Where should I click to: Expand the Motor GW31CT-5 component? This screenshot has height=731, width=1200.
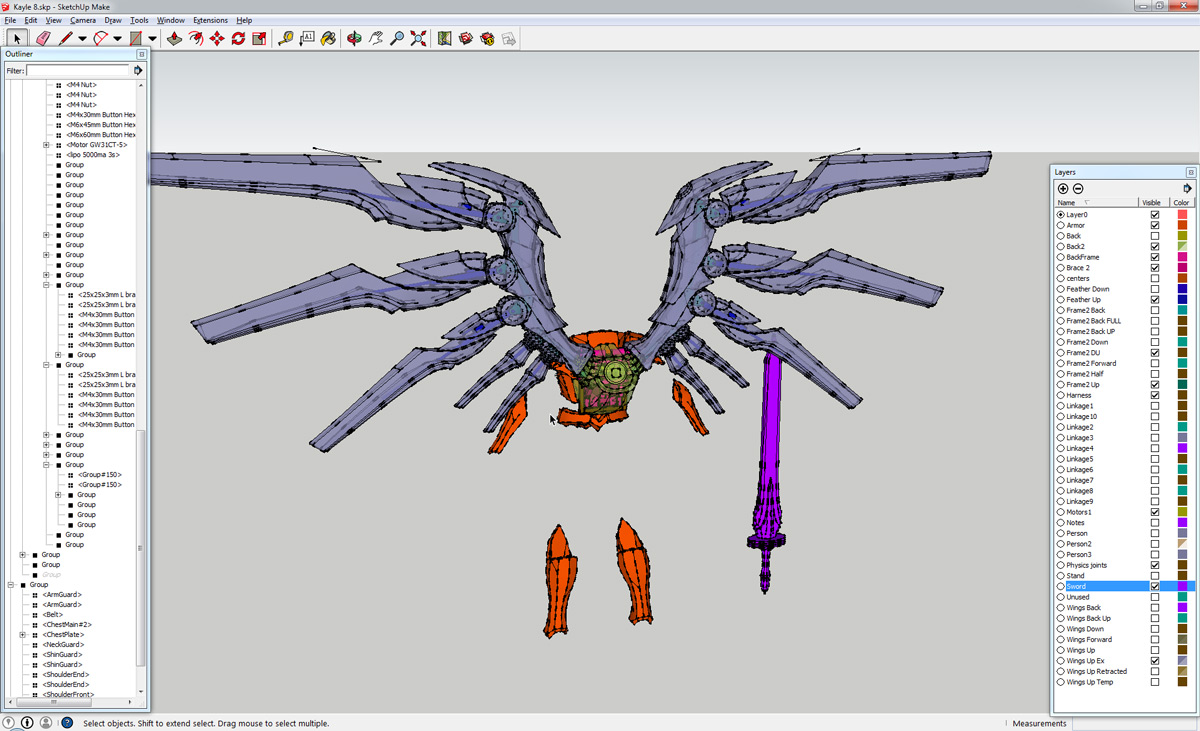(46, 145)
